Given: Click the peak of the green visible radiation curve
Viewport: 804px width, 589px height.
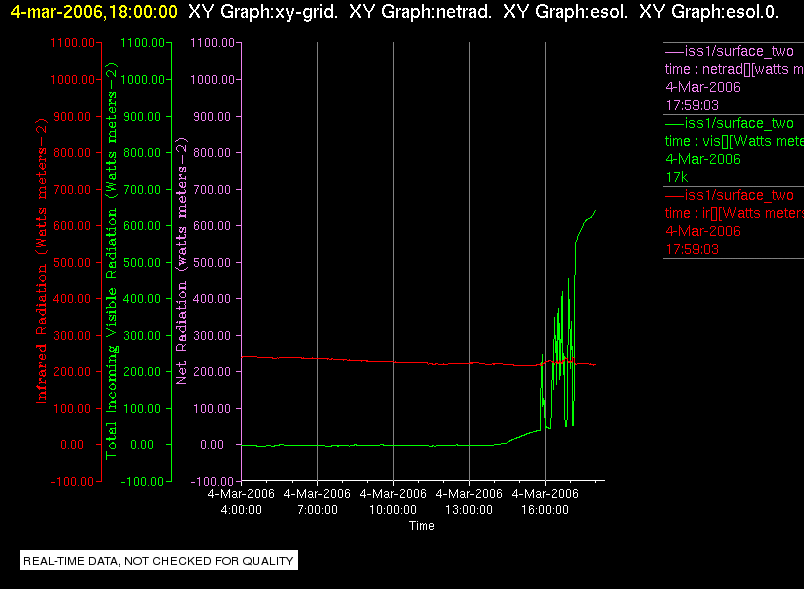Looking at the screenshot, I should click(595, 210).
